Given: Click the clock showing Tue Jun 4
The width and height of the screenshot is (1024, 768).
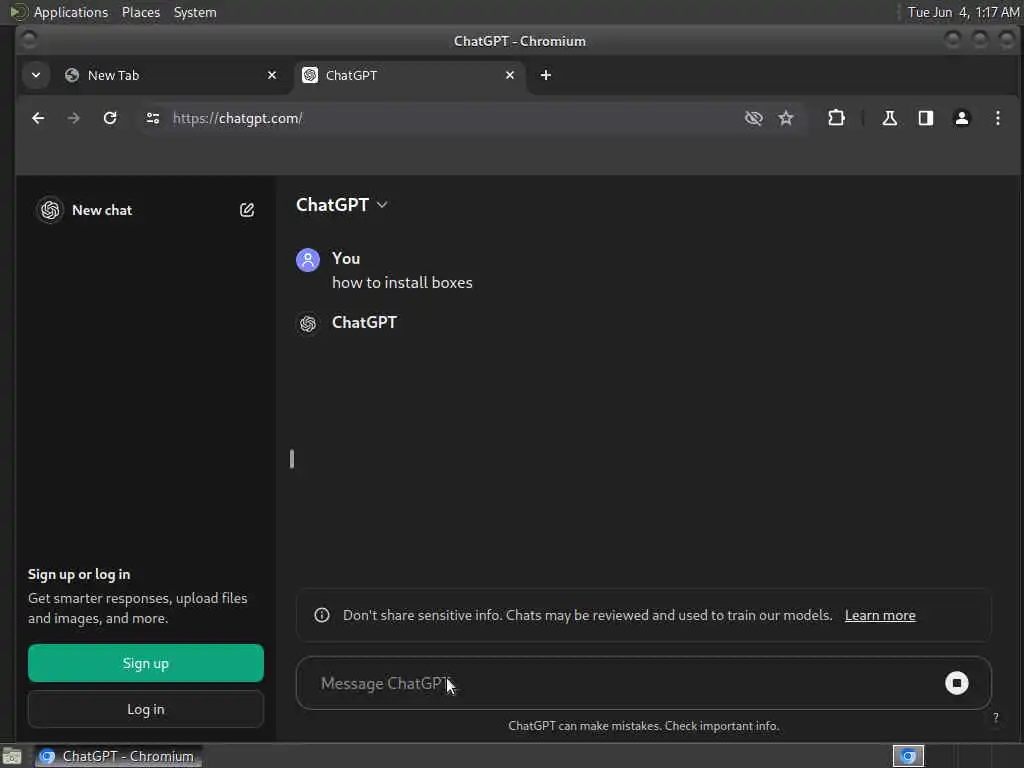Looking at the screenshot, I should click(963, 12).
